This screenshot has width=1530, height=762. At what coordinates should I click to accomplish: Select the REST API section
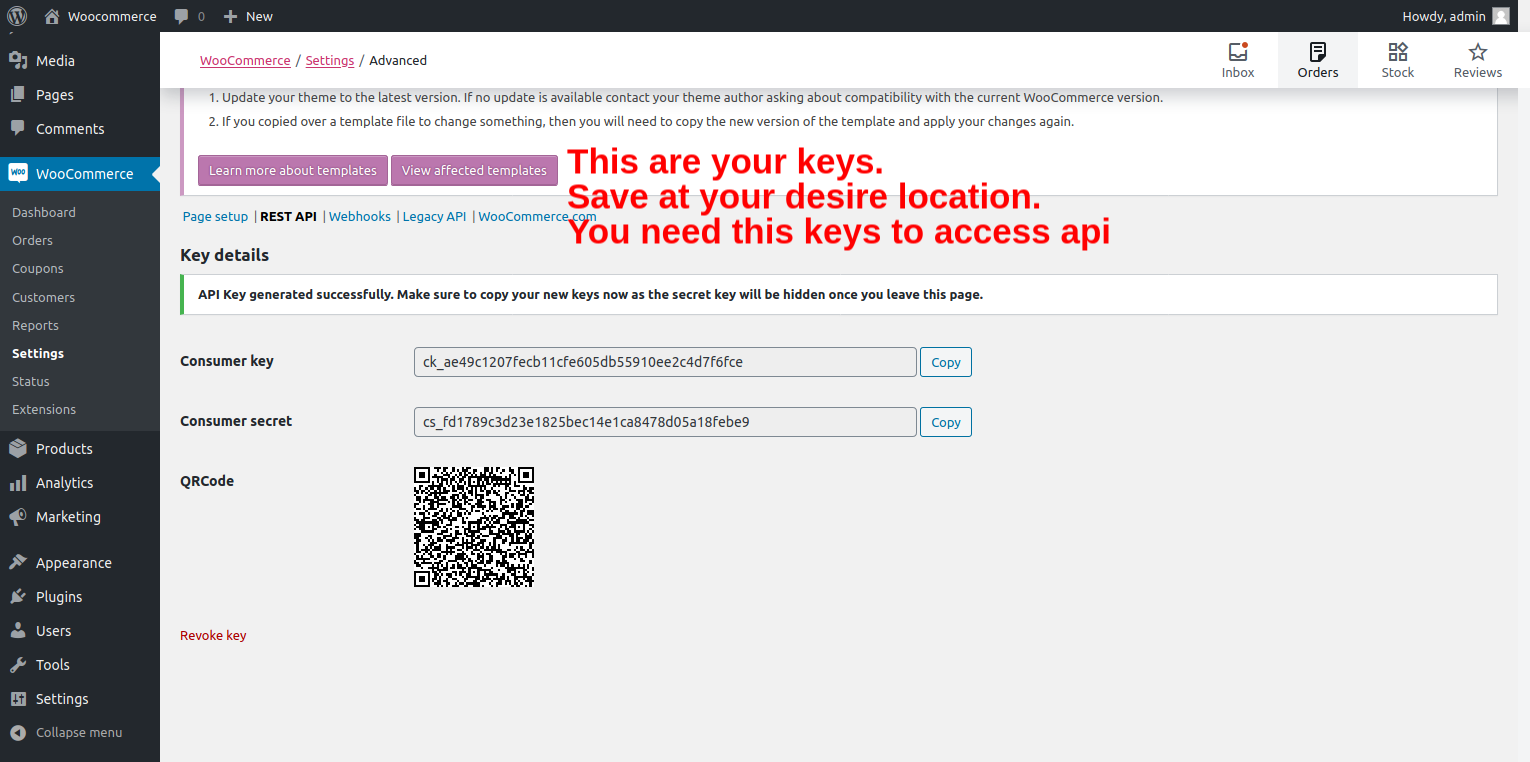tap(288, 216)
